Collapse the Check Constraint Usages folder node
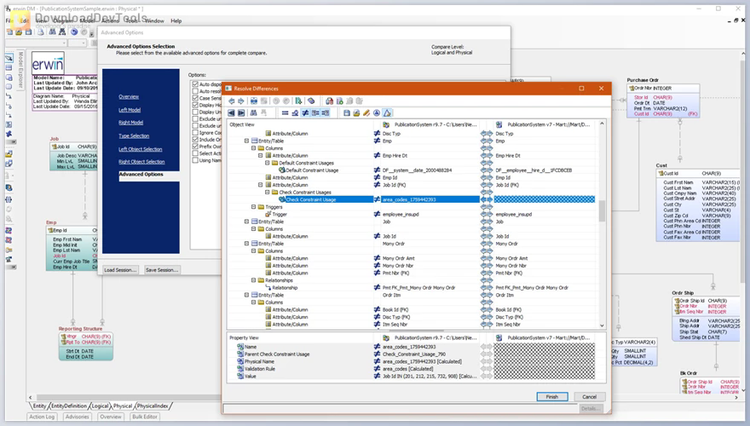The width and height of the screenshot is (750, 426). 267,192
